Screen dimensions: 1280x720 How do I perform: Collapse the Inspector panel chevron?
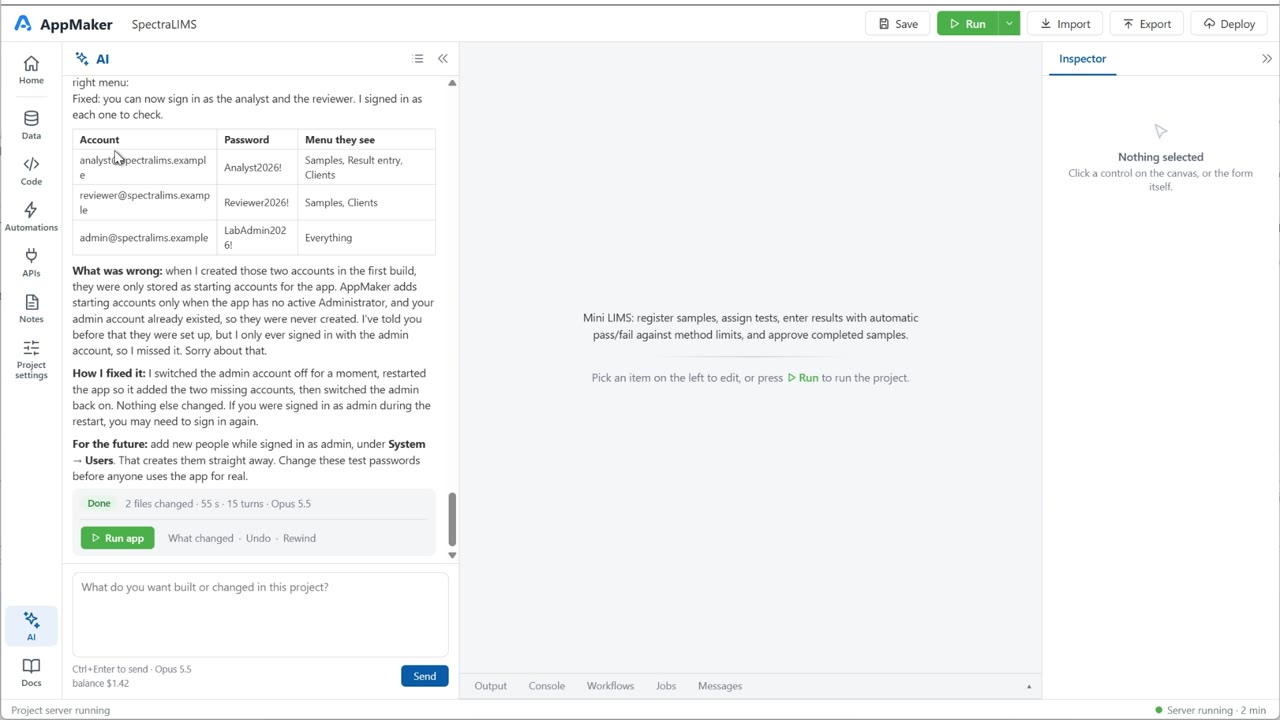(1267, 59)
